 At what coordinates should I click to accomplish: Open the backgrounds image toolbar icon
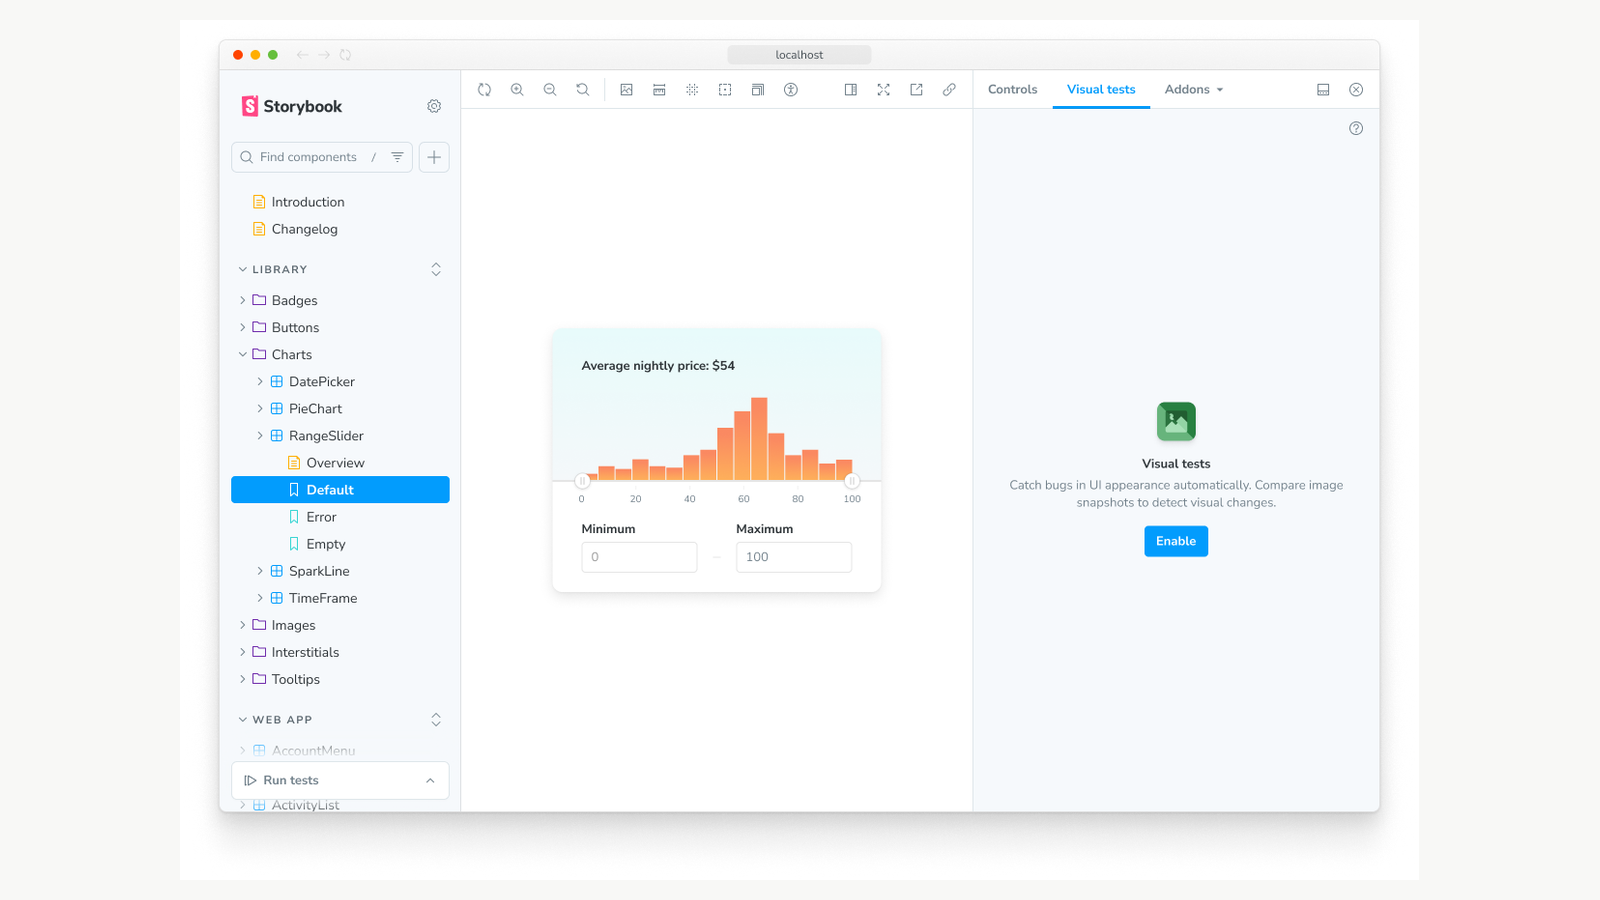(x=626, y=90)
